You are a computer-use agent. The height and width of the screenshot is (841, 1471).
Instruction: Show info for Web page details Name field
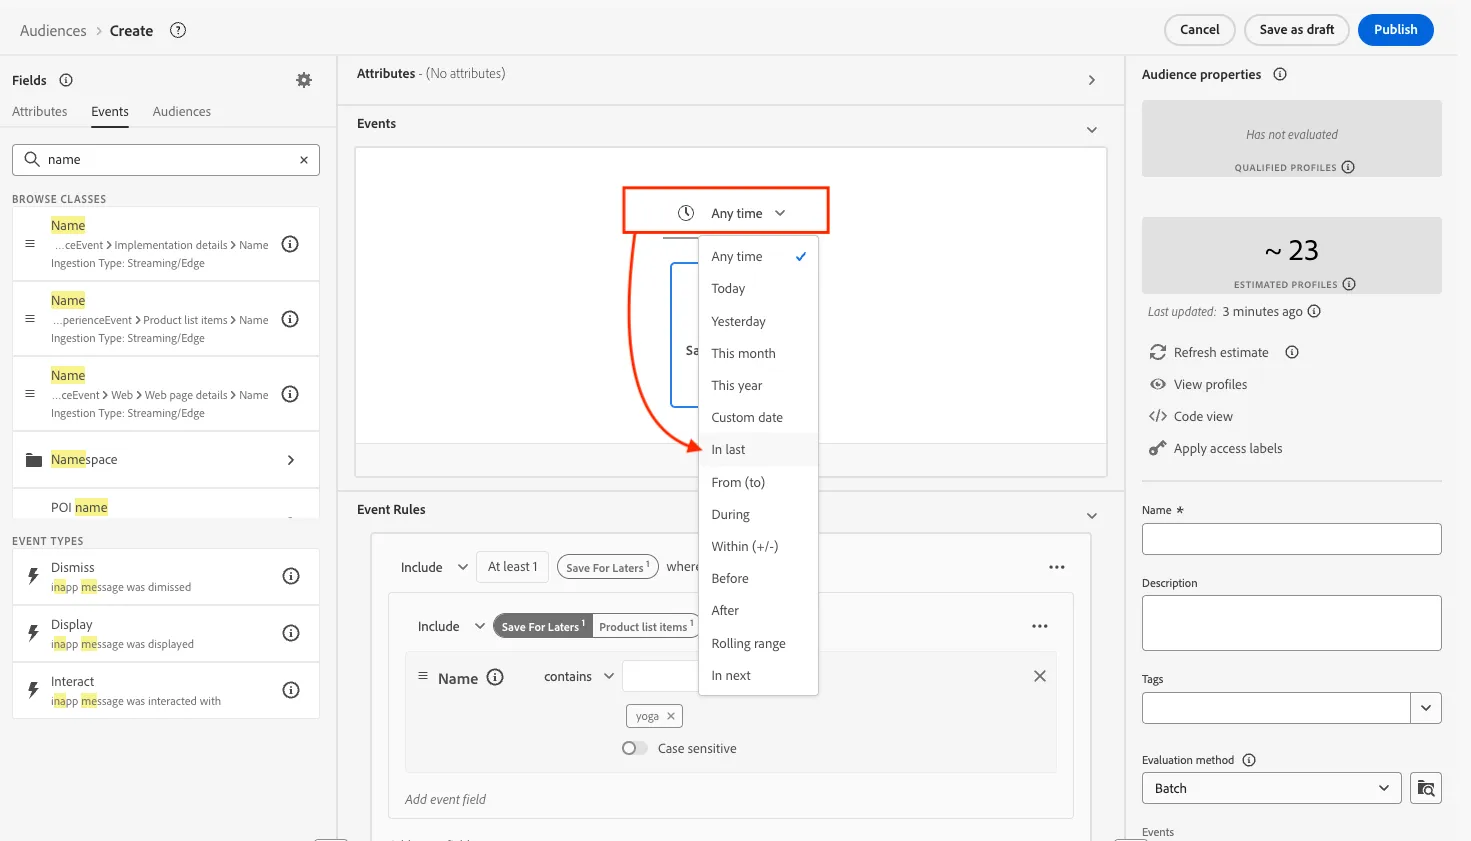coord(290,394)
